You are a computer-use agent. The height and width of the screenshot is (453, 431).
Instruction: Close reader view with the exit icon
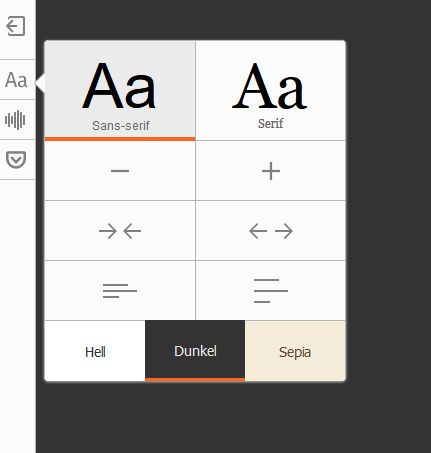tap(16, 26)
